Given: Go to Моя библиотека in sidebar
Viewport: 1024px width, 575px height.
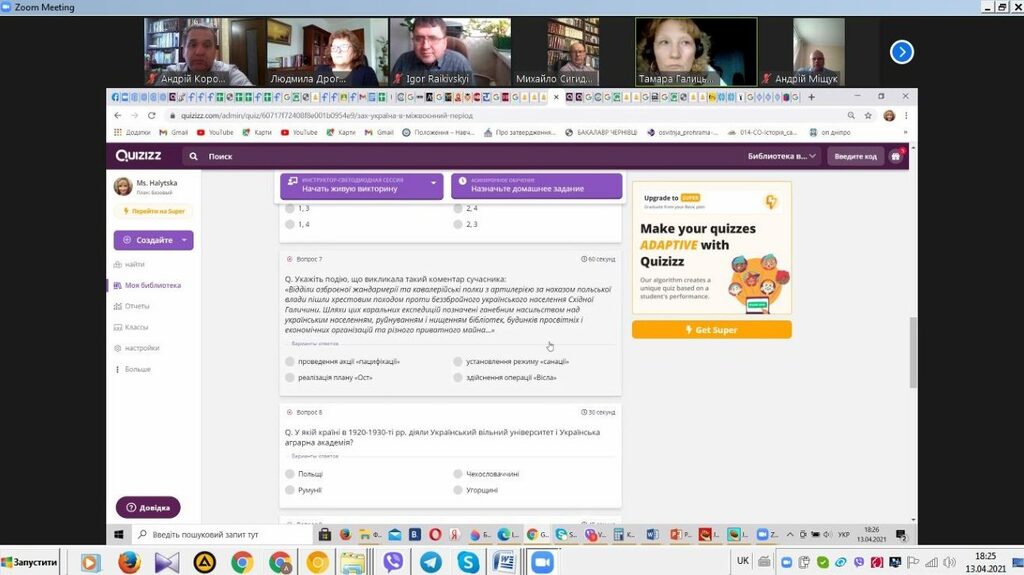Looking at the screenshot, I should click(x=152, y=285).
